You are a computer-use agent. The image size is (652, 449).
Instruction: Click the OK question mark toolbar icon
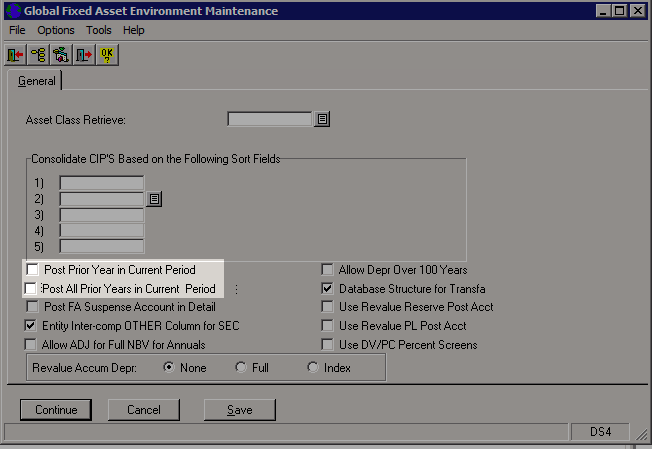pyautogui.click(x=106, y=54)
